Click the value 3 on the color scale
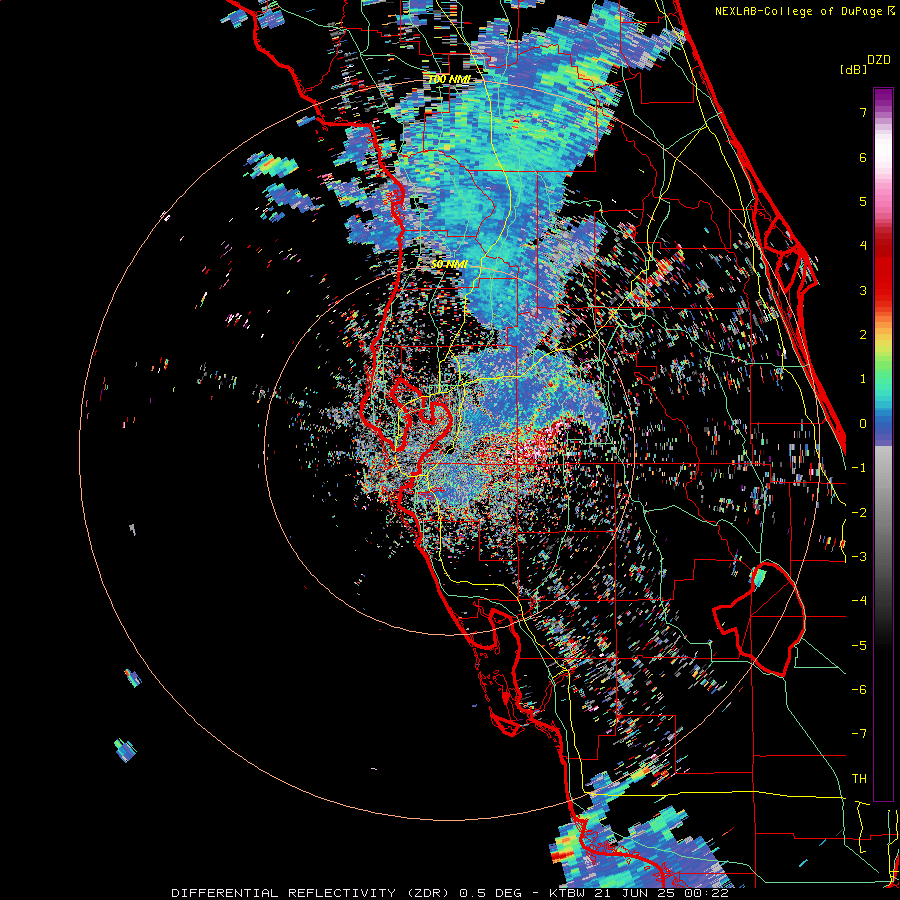The image size is (900, 900). coord(863,290)
